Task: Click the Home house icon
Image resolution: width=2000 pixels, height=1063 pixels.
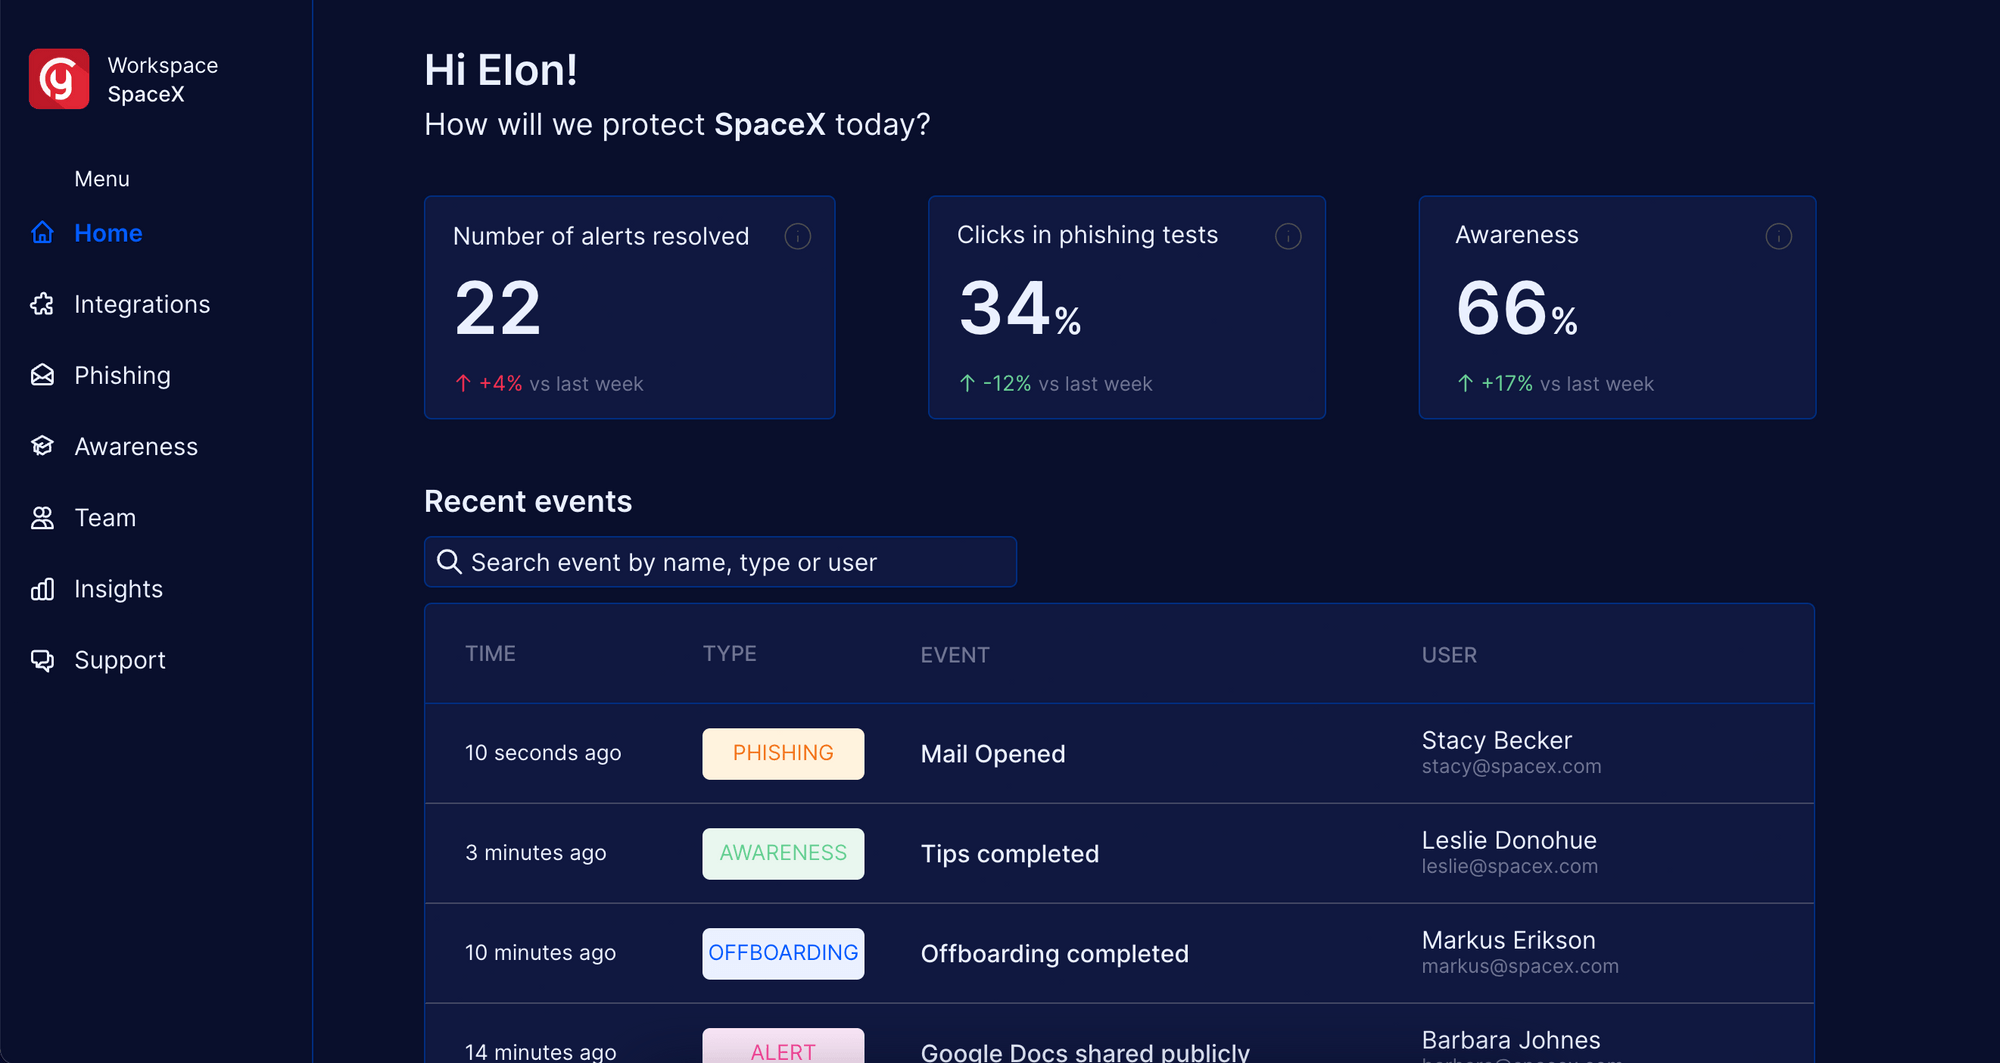Action: tap(42, 233)
